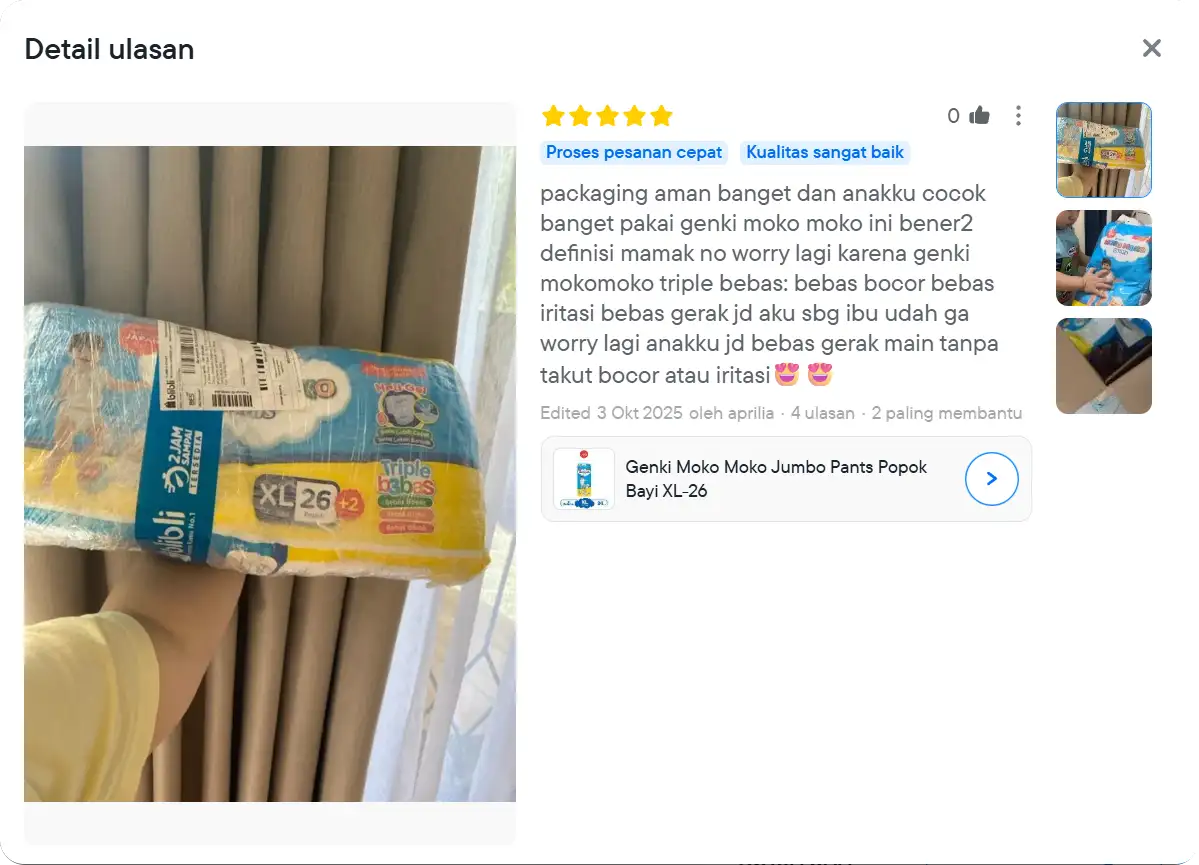Image resolution: width=1199 pixels, height=865 pixels.
Task: Click the like count number zero
Action: click(x=954, y=115)
